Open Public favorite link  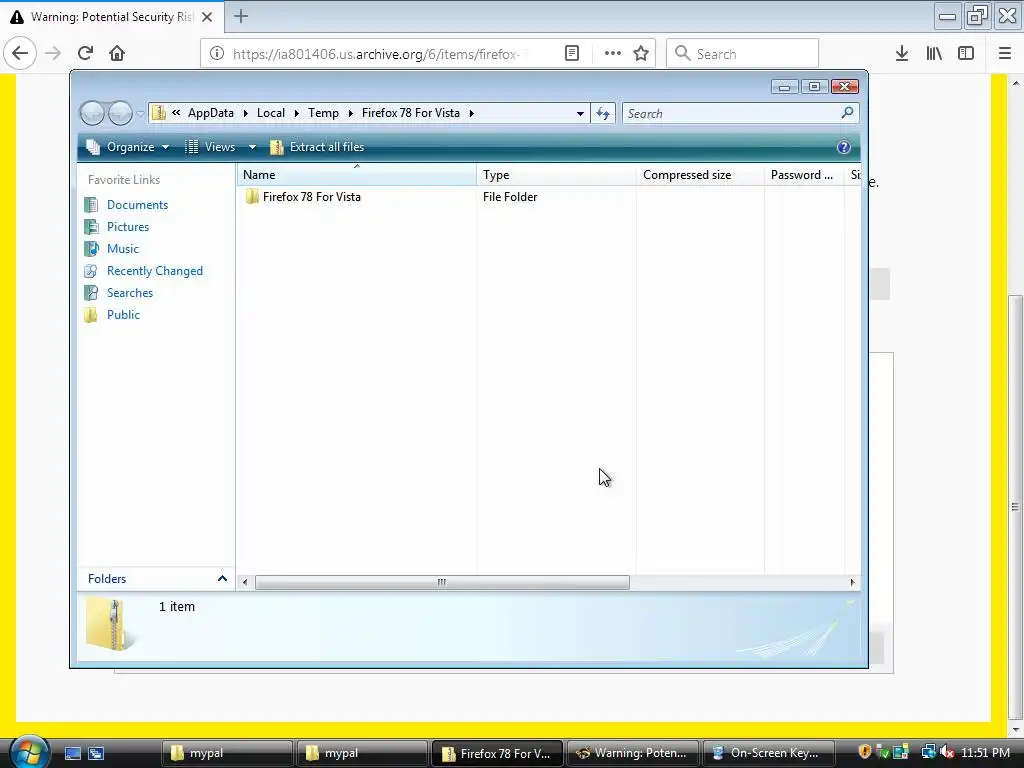coord(123,315)
